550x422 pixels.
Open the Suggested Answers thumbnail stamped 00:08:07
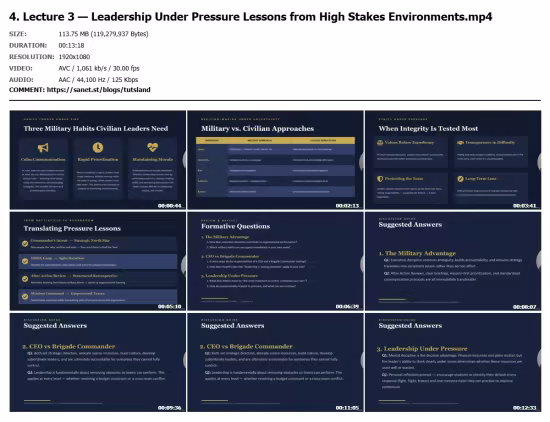453,261
